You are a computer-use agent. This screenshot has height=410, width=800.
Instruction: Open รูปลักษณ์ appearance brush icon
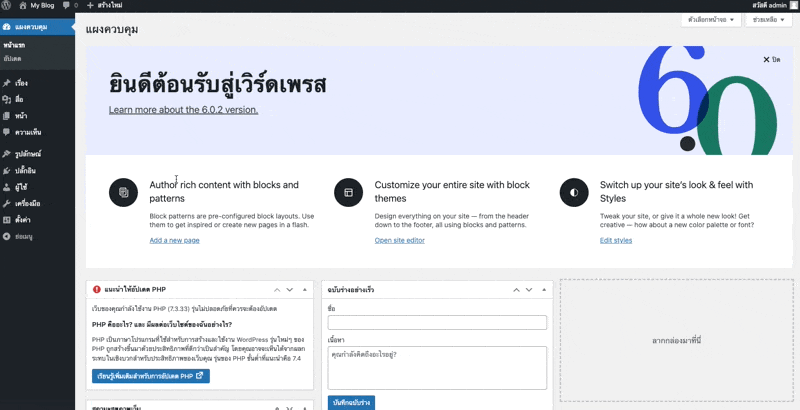tap(7, 154)
